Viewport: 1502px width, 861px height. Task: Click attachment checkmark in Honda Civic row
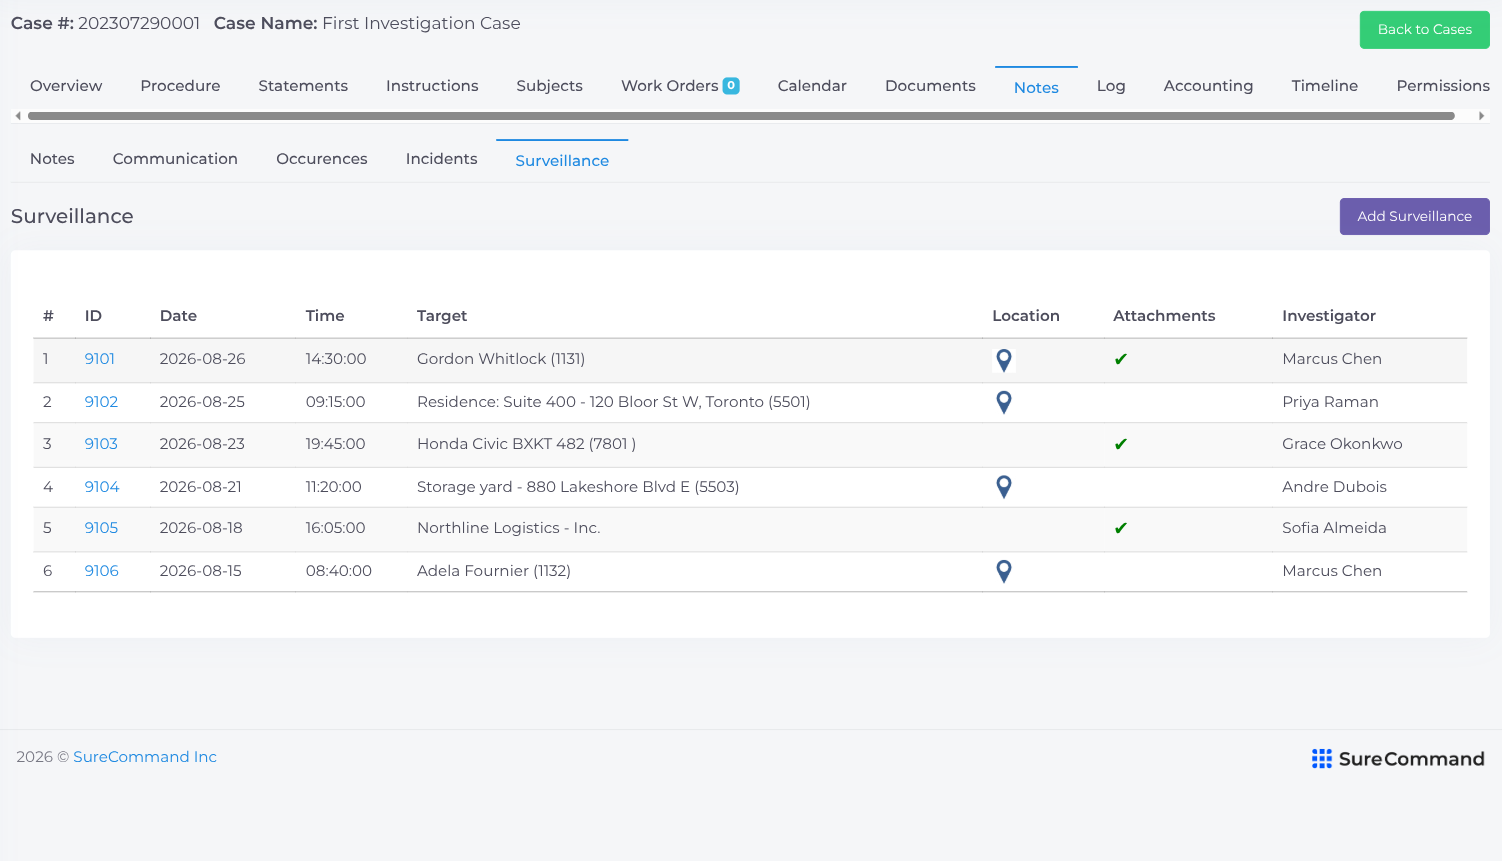pos(1121,445)
